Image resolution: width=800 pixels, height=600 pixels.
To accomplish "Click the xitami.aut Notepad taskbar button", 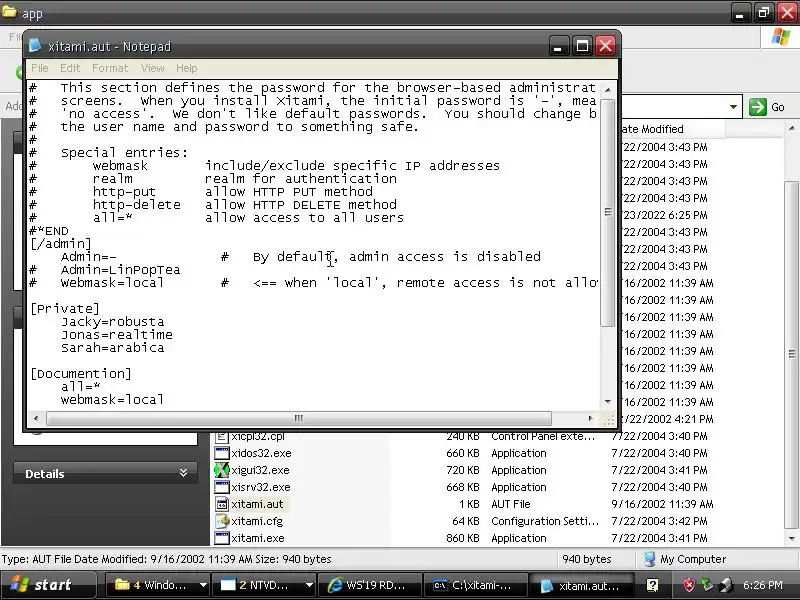I will pyautogui.click(x=582, y=585).
